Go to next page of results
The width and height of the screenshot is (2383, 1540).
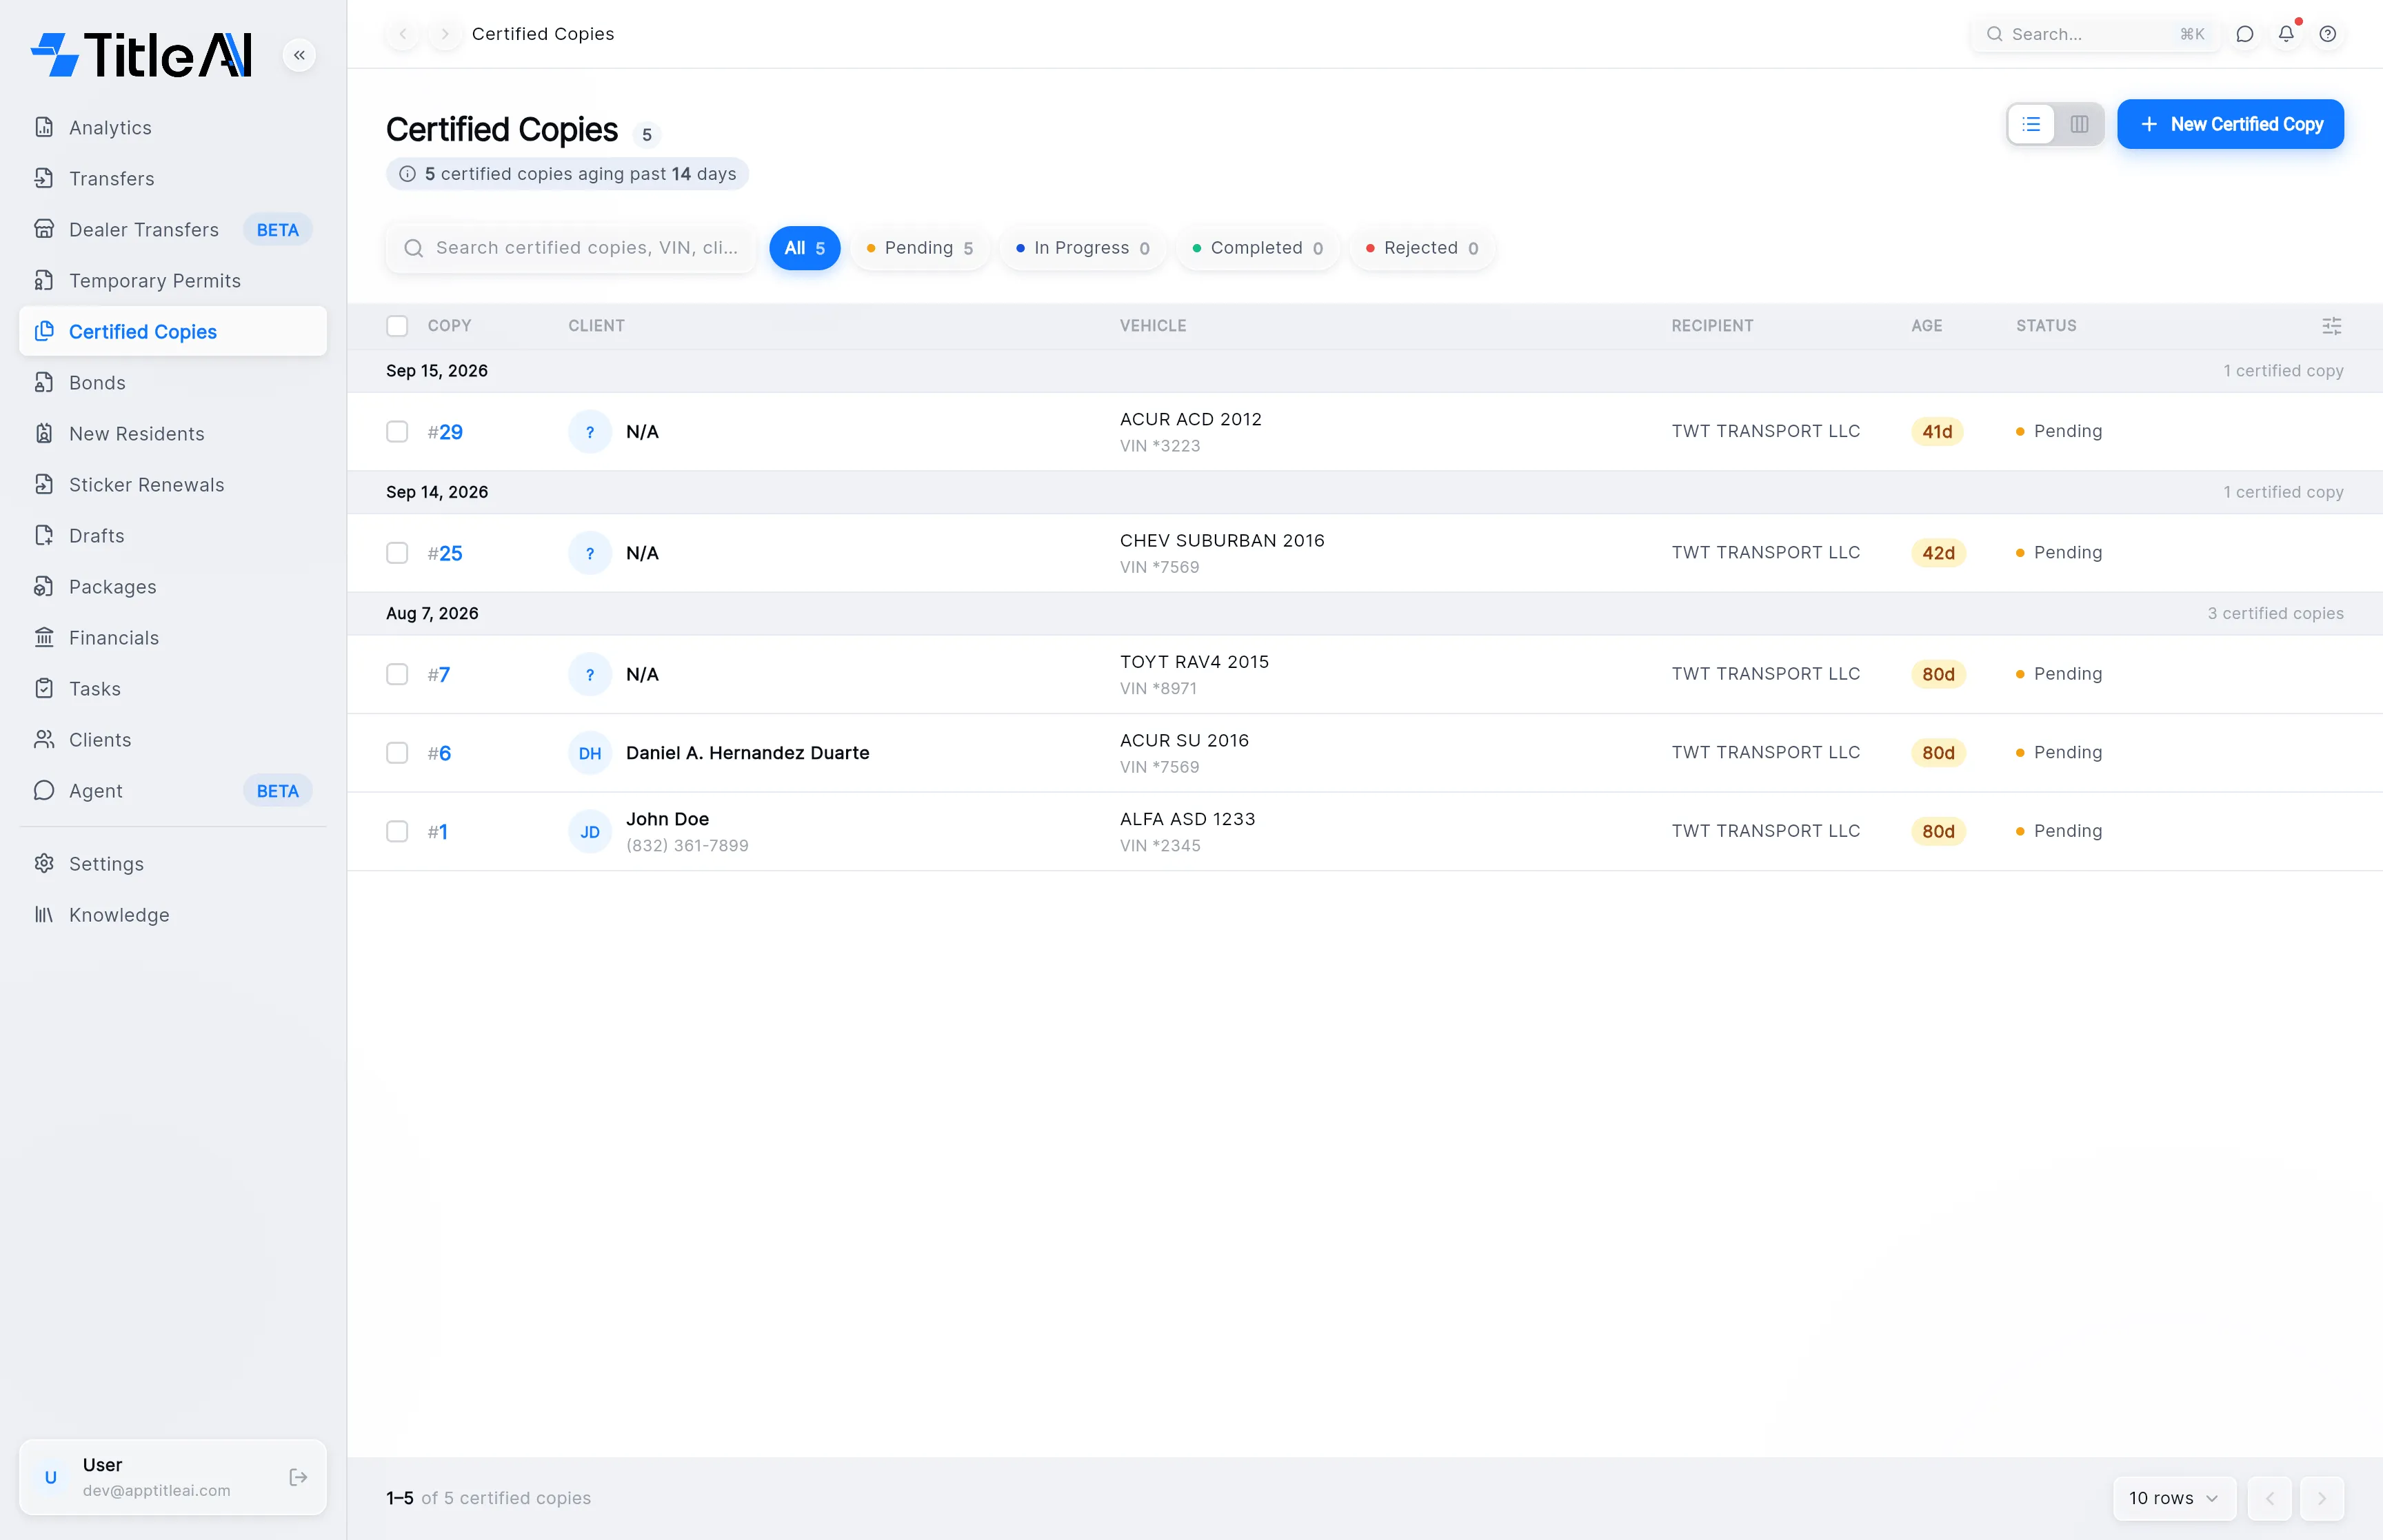point(2322,1498)
